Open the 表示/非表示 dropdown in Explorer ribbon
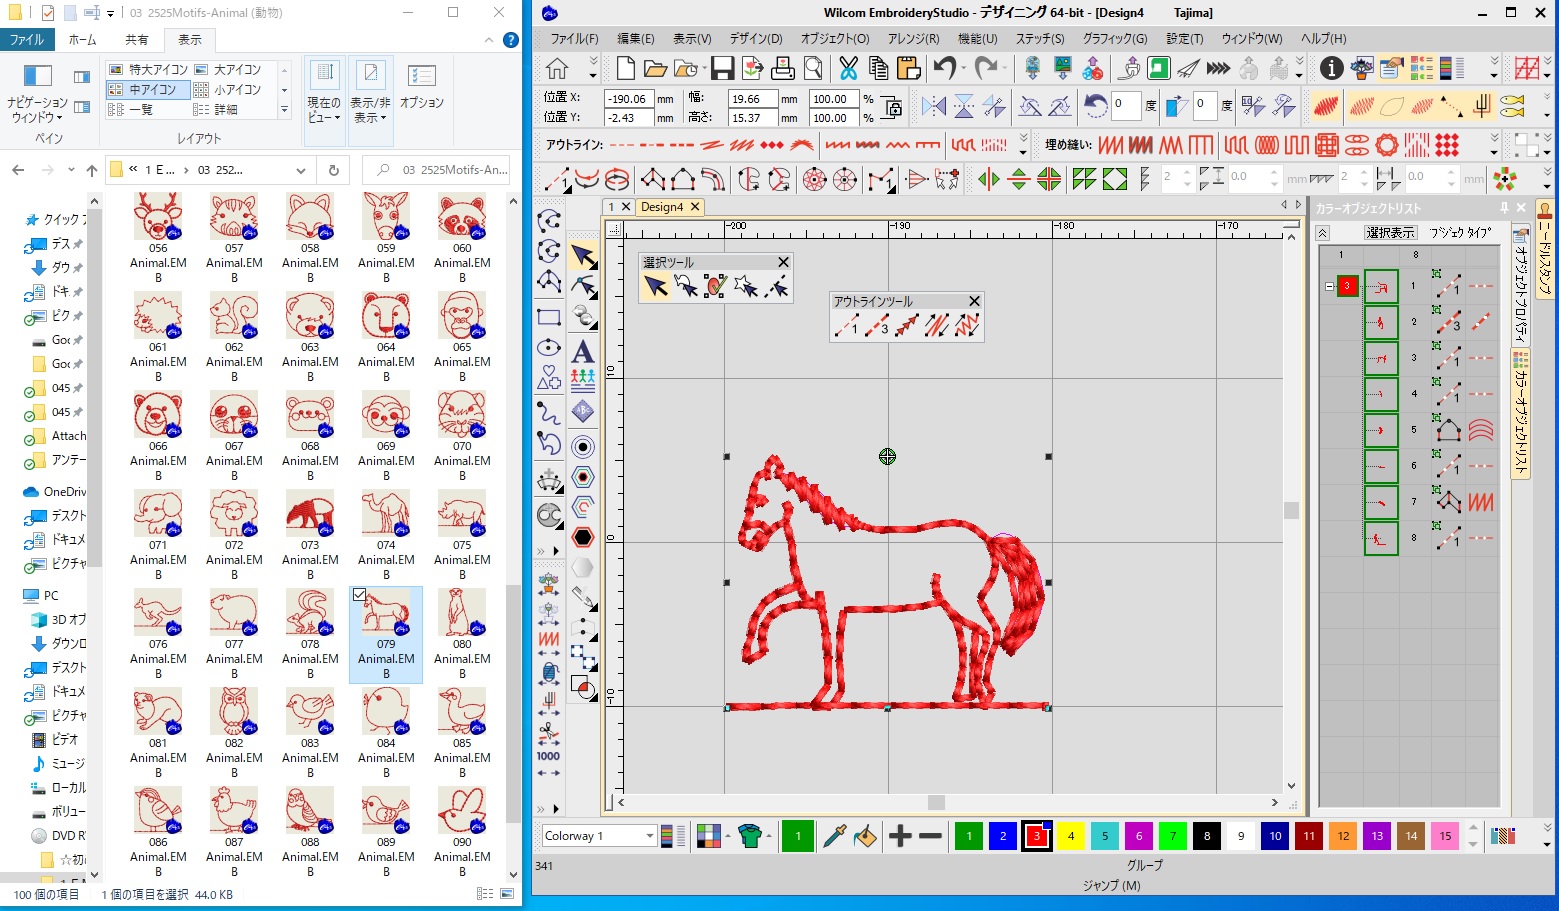The width and height of the screenshot is (1559, 911). click(370, 103)
